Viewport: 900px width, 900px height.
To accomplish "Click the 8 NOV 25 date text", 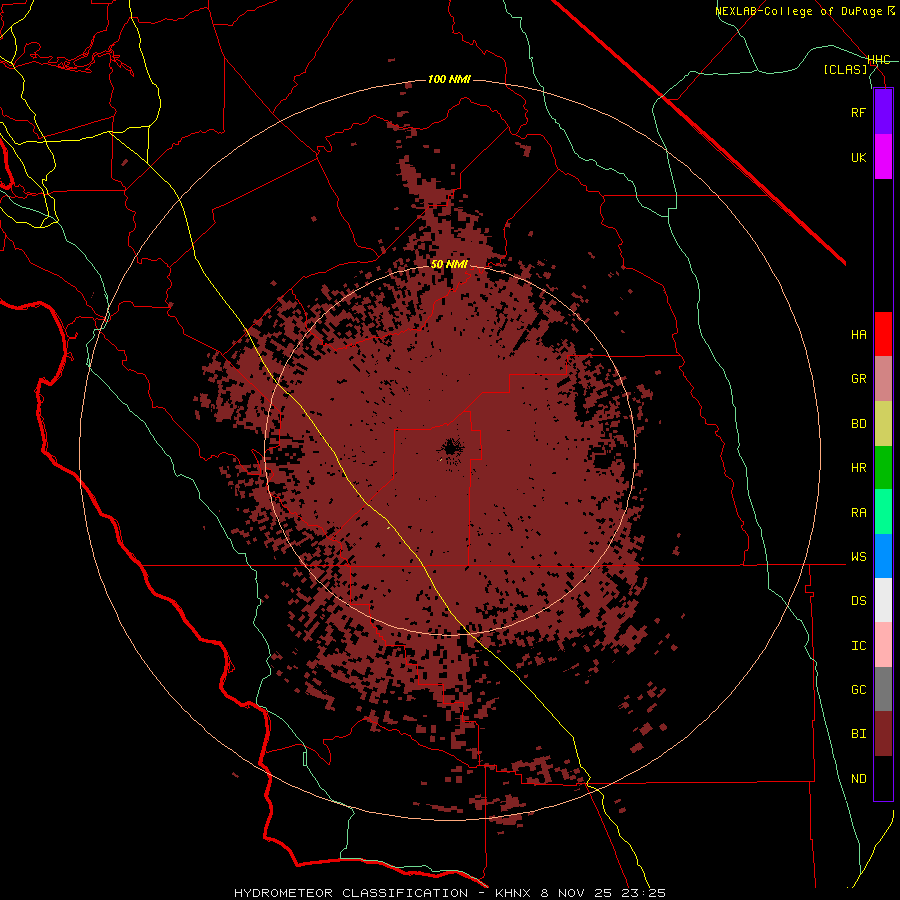I will point(578,893).
